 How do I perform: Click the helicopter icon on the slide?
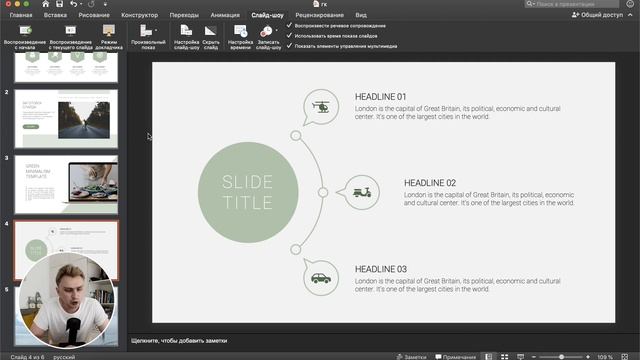tap(321, 107)
